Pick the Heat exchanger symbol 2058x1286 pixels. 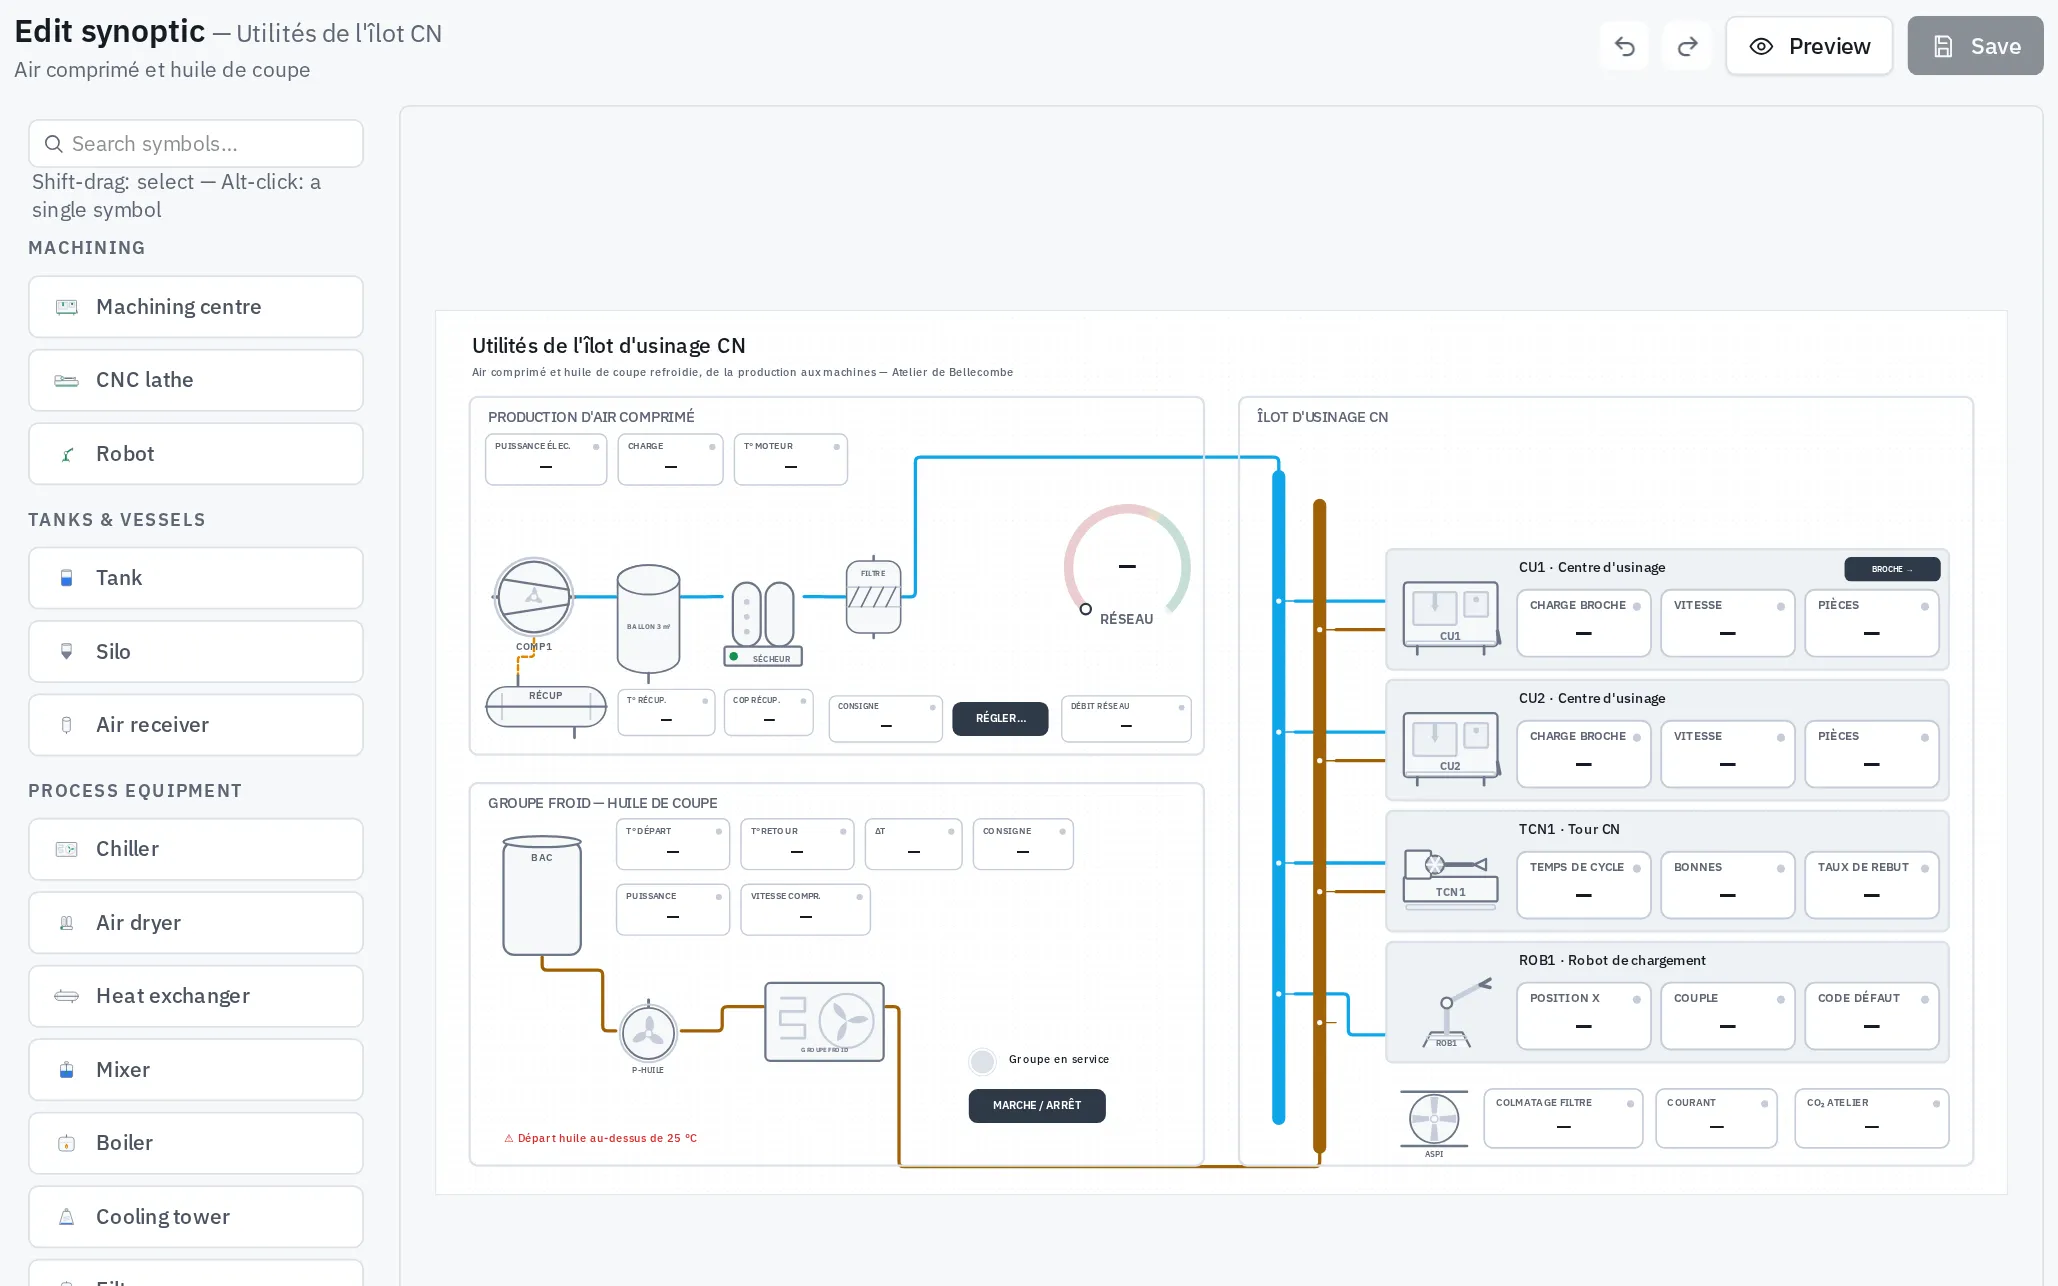click(196, 996)
